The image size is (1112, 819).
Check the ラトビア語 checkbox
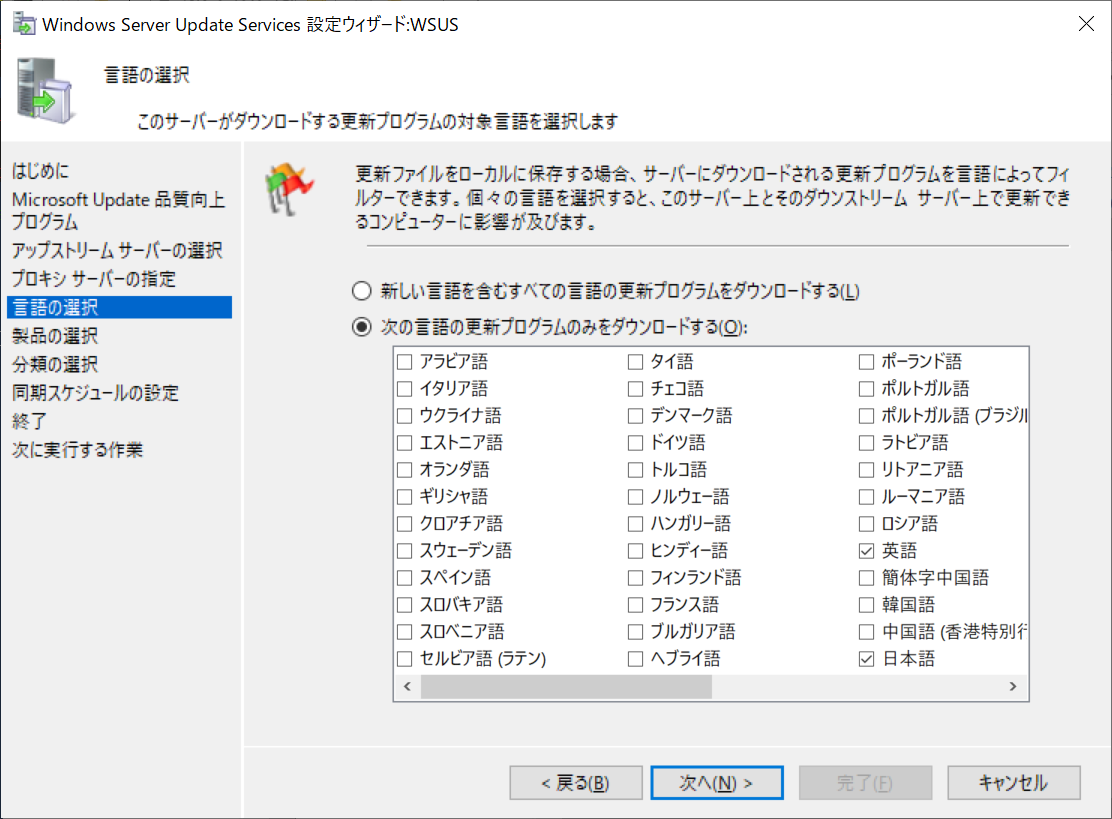pyautogui.click(x=866, y=442)
